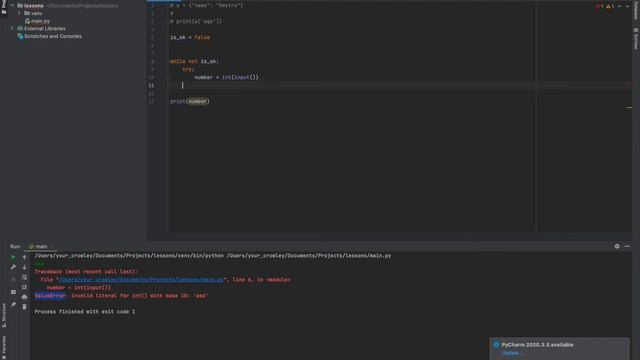Go to previous highlighted error arrow
This screenshot has width=640, height=360.
click(x=620, y=6)
